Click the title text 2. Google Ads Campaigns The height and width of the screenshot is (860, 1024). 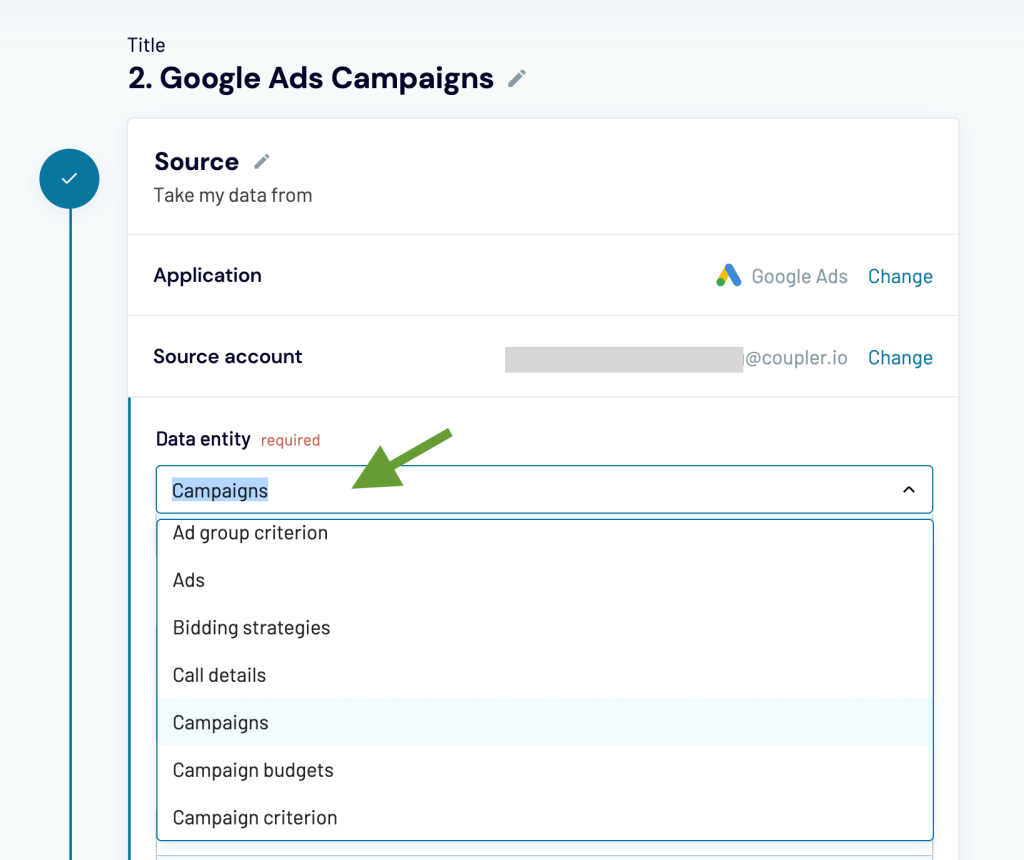click(311, 78)
